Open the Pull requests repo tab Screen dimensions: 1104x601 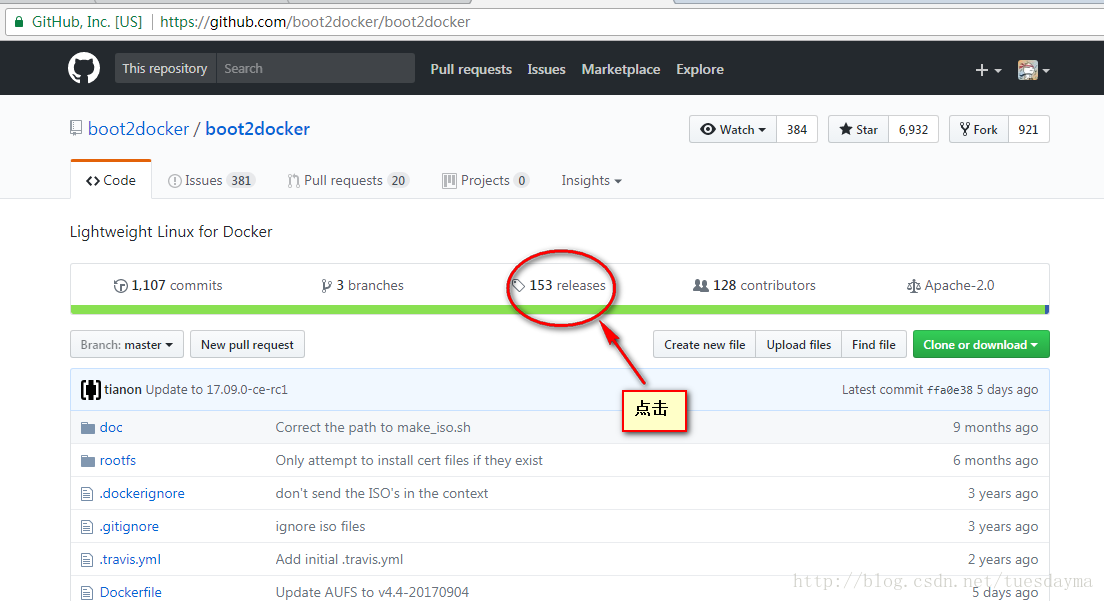[x=348, y=180]
